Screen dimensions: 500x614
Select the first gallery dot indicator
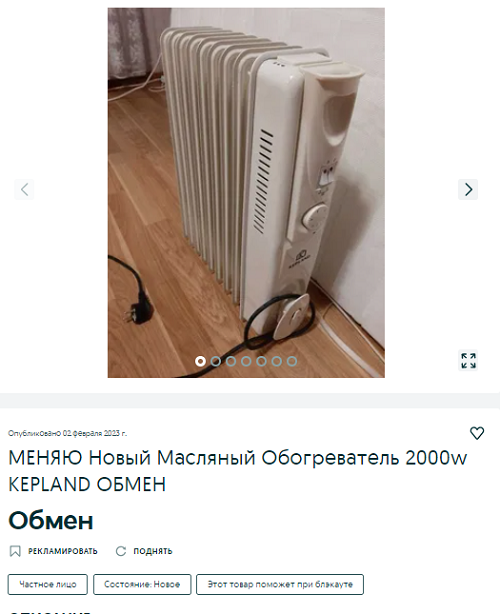click(x=200, y=361)
